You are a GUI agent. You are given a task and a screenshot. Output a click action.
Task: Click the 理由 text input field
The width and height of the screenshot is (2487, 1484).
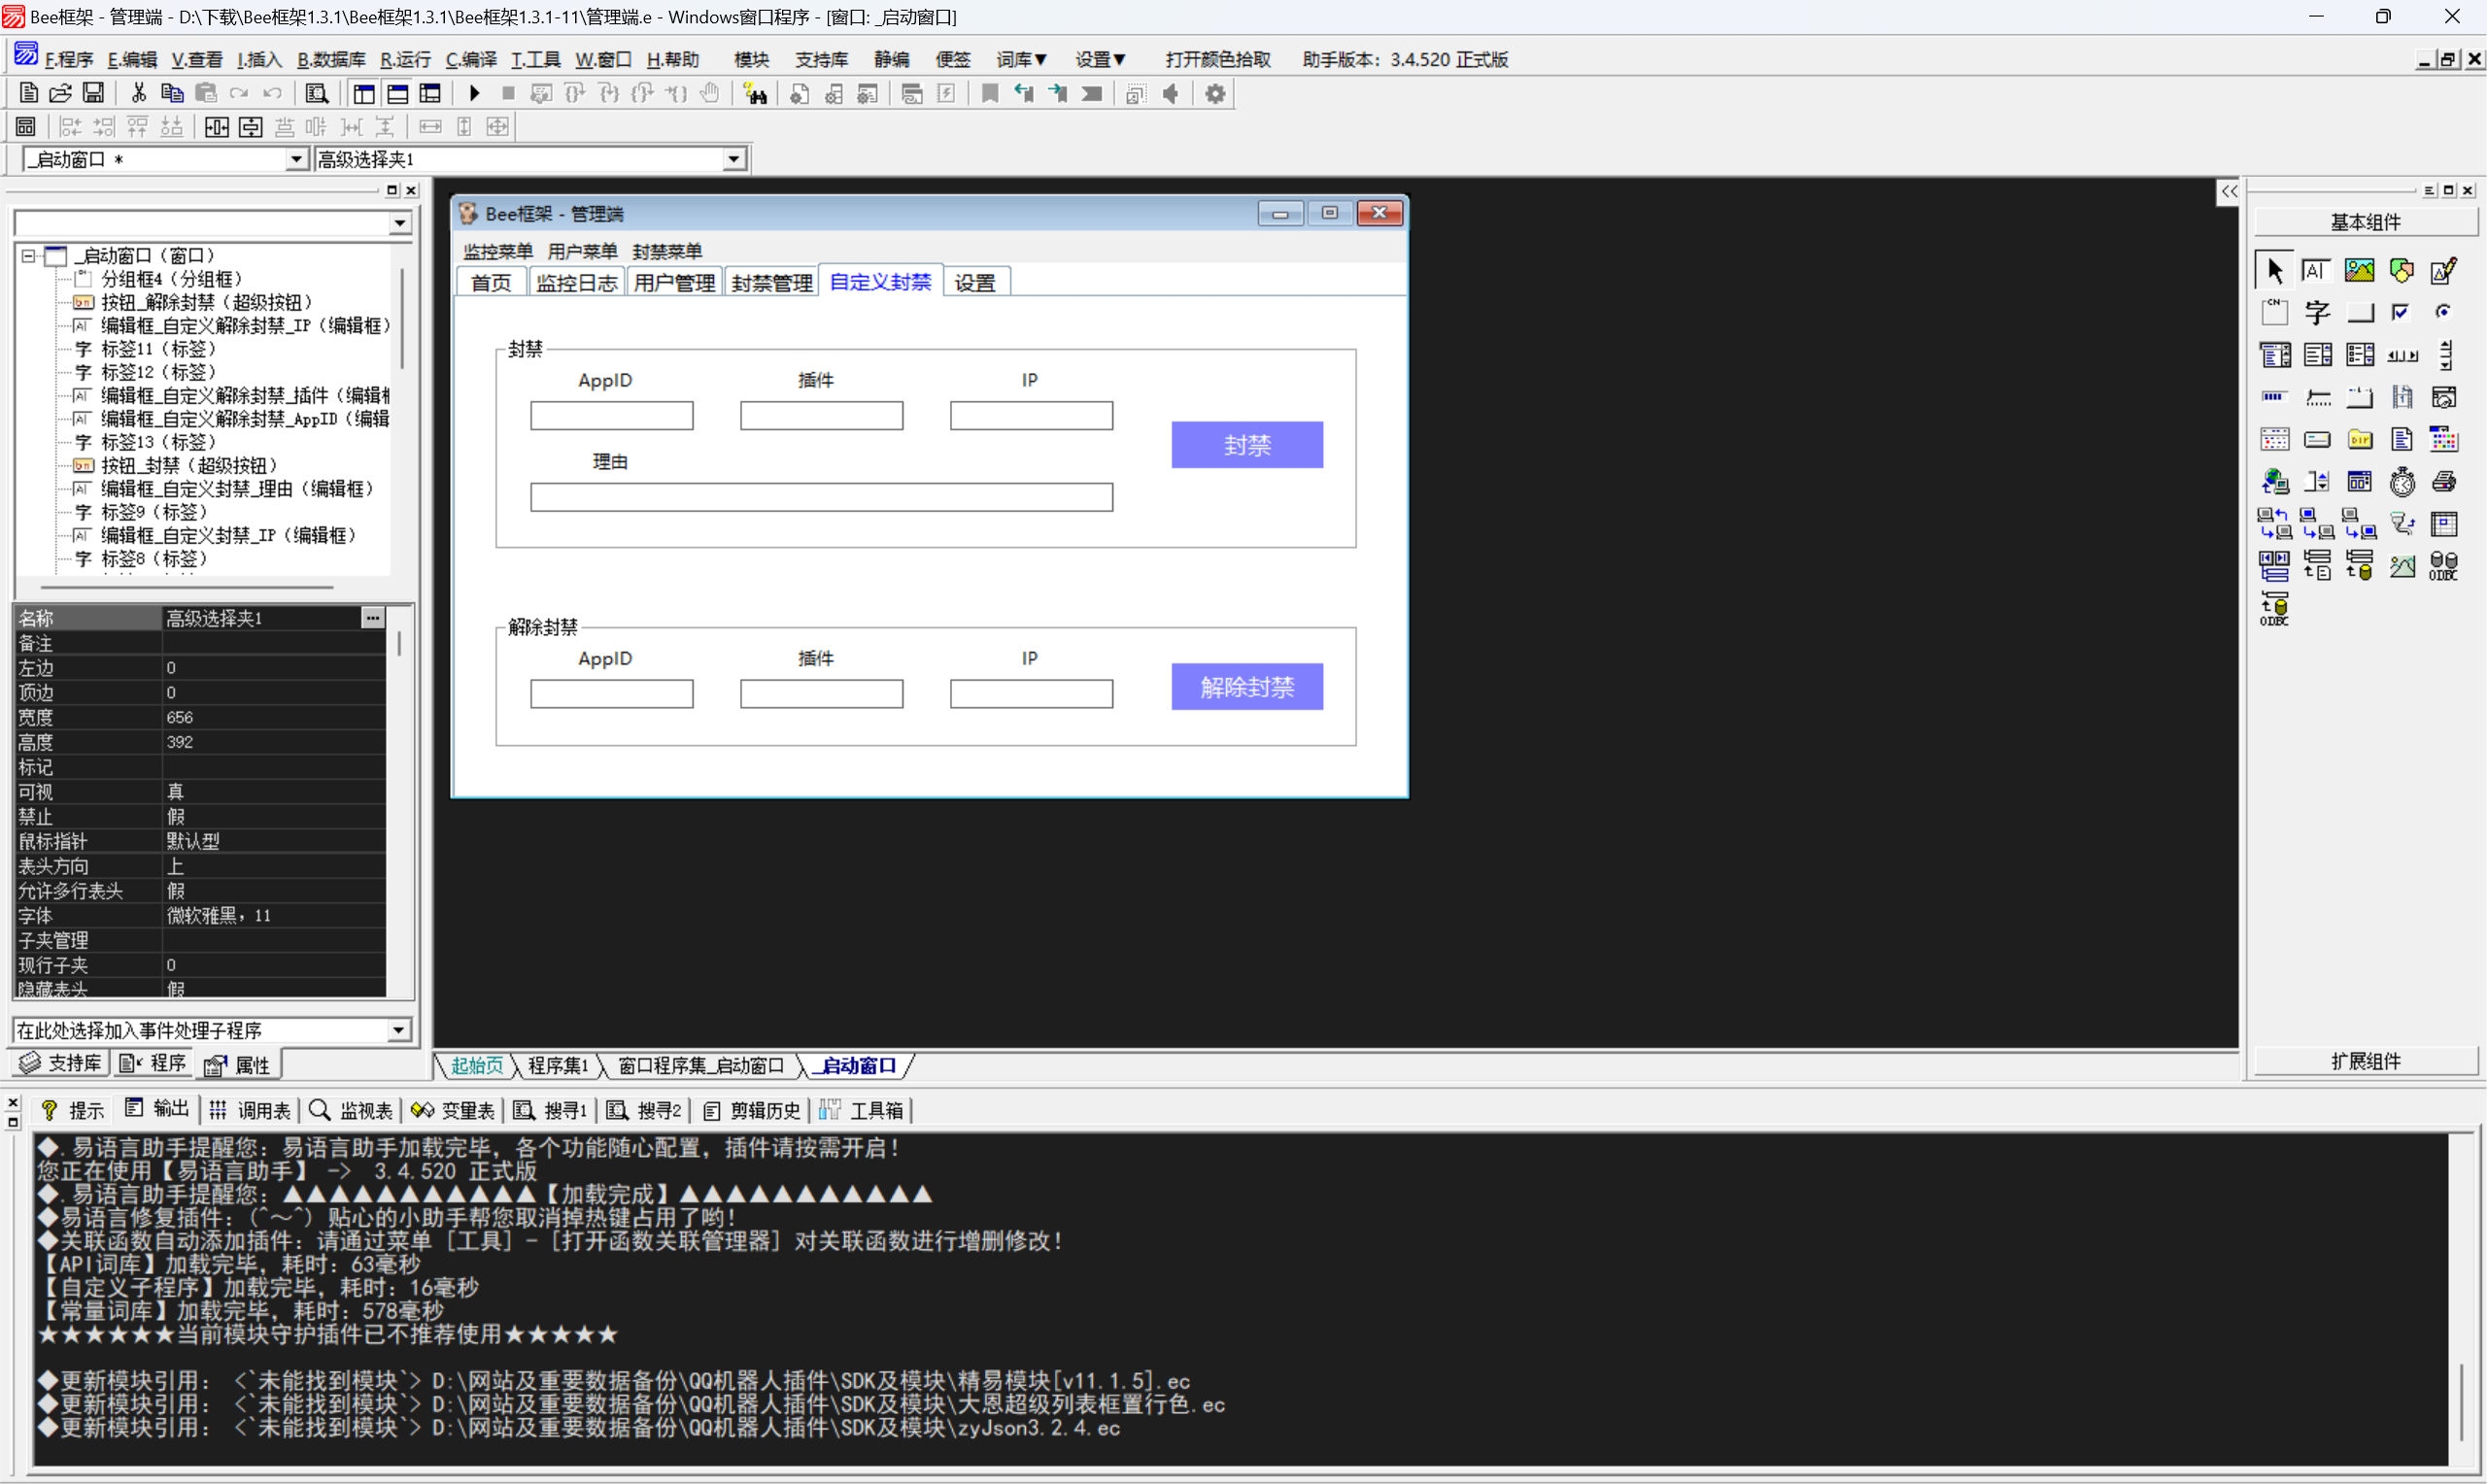click(x=820, y=497)
